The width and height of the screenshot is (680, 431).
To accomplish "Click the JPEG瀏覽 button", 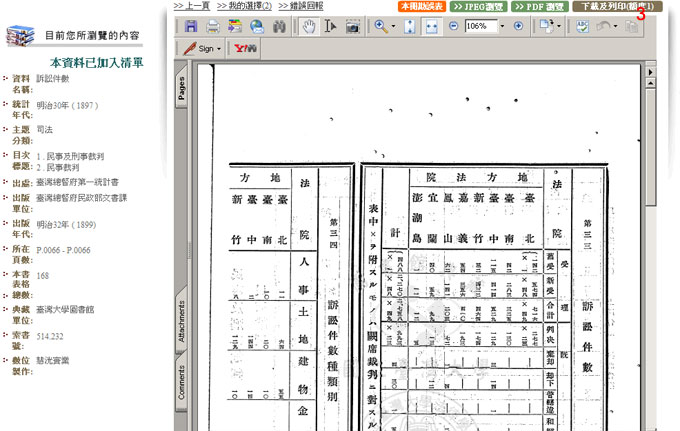I will pyautogui.click(x=478, y=6).
